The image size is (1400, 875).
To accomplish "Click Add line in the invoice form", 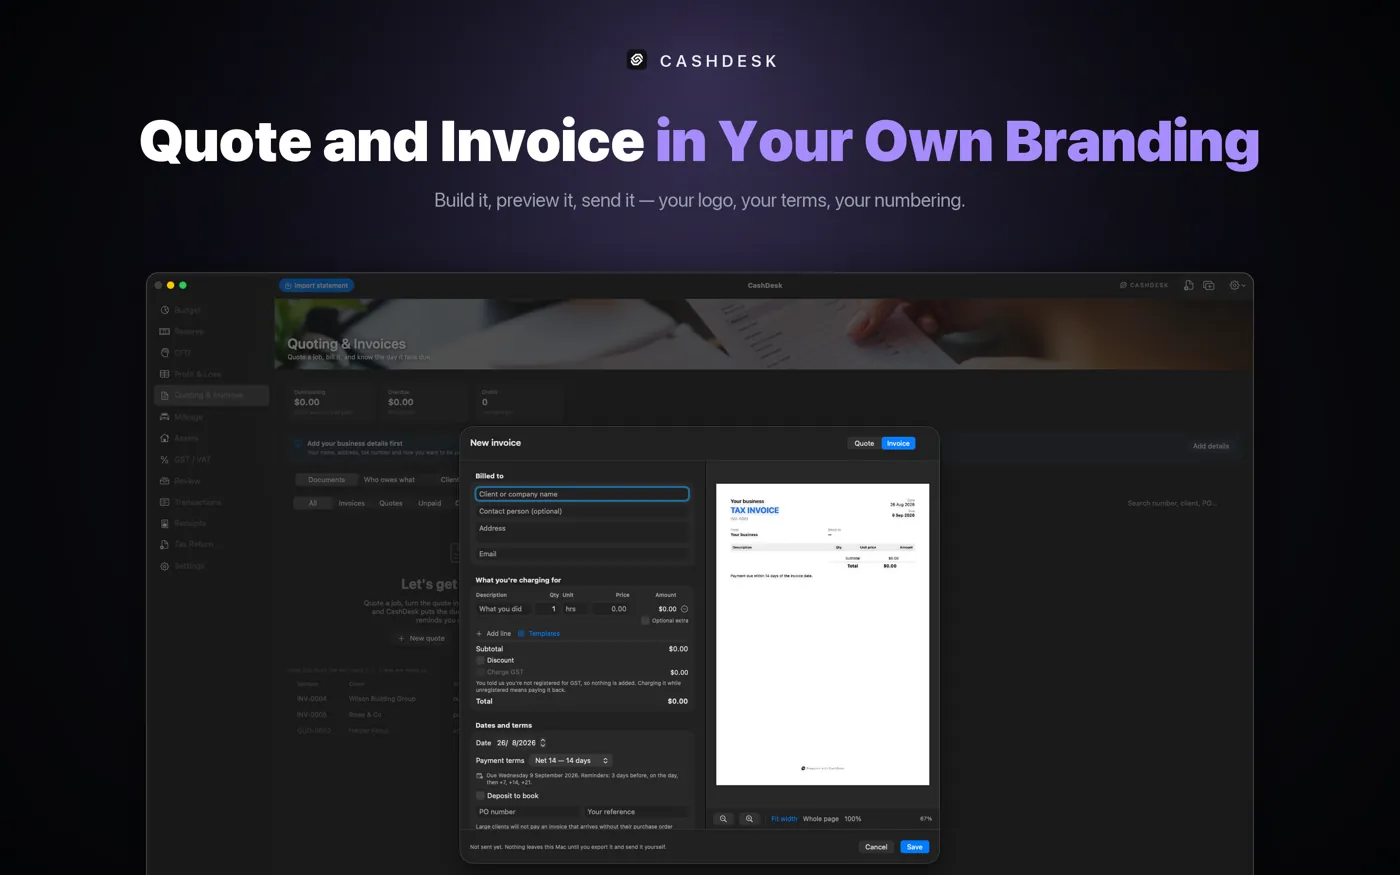I will coord(493,633).
